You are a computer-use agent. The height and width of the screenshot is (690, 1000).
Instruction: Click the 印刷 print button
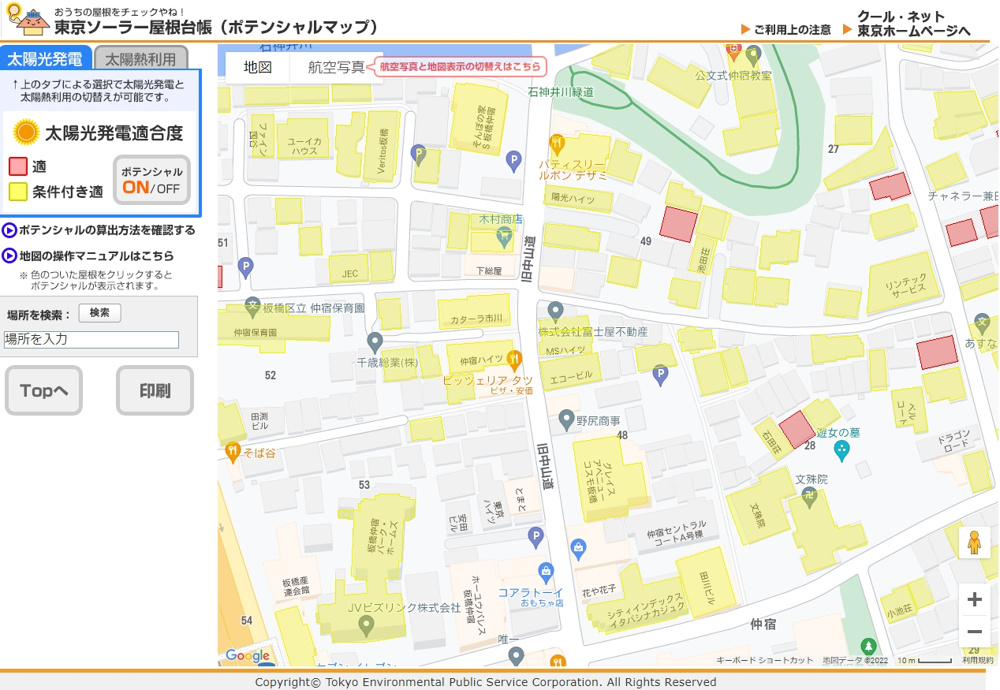click(x=155, y=390)
